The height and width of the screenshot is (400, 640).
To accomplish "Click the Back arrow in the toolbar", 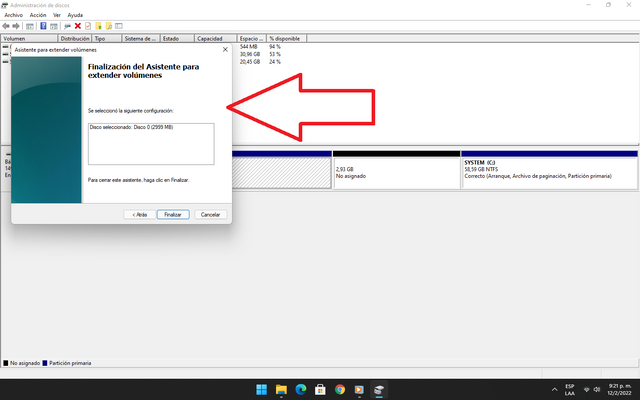I will point(6,26).
